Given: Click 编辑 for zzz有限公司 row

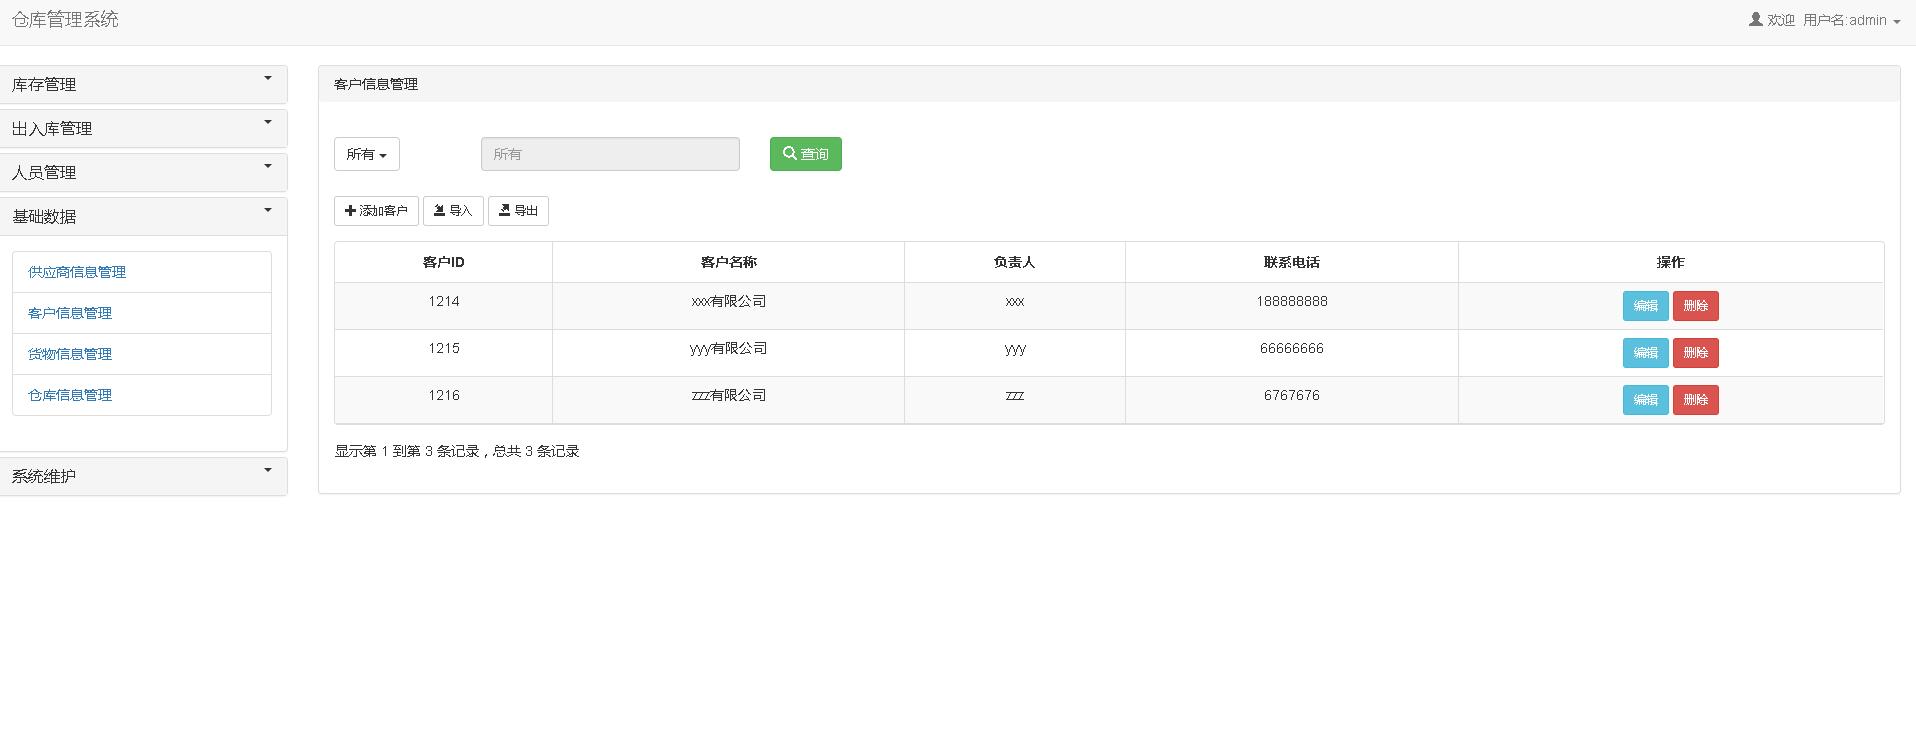Looking at the screenshot, I should (x=1645, y=400).
